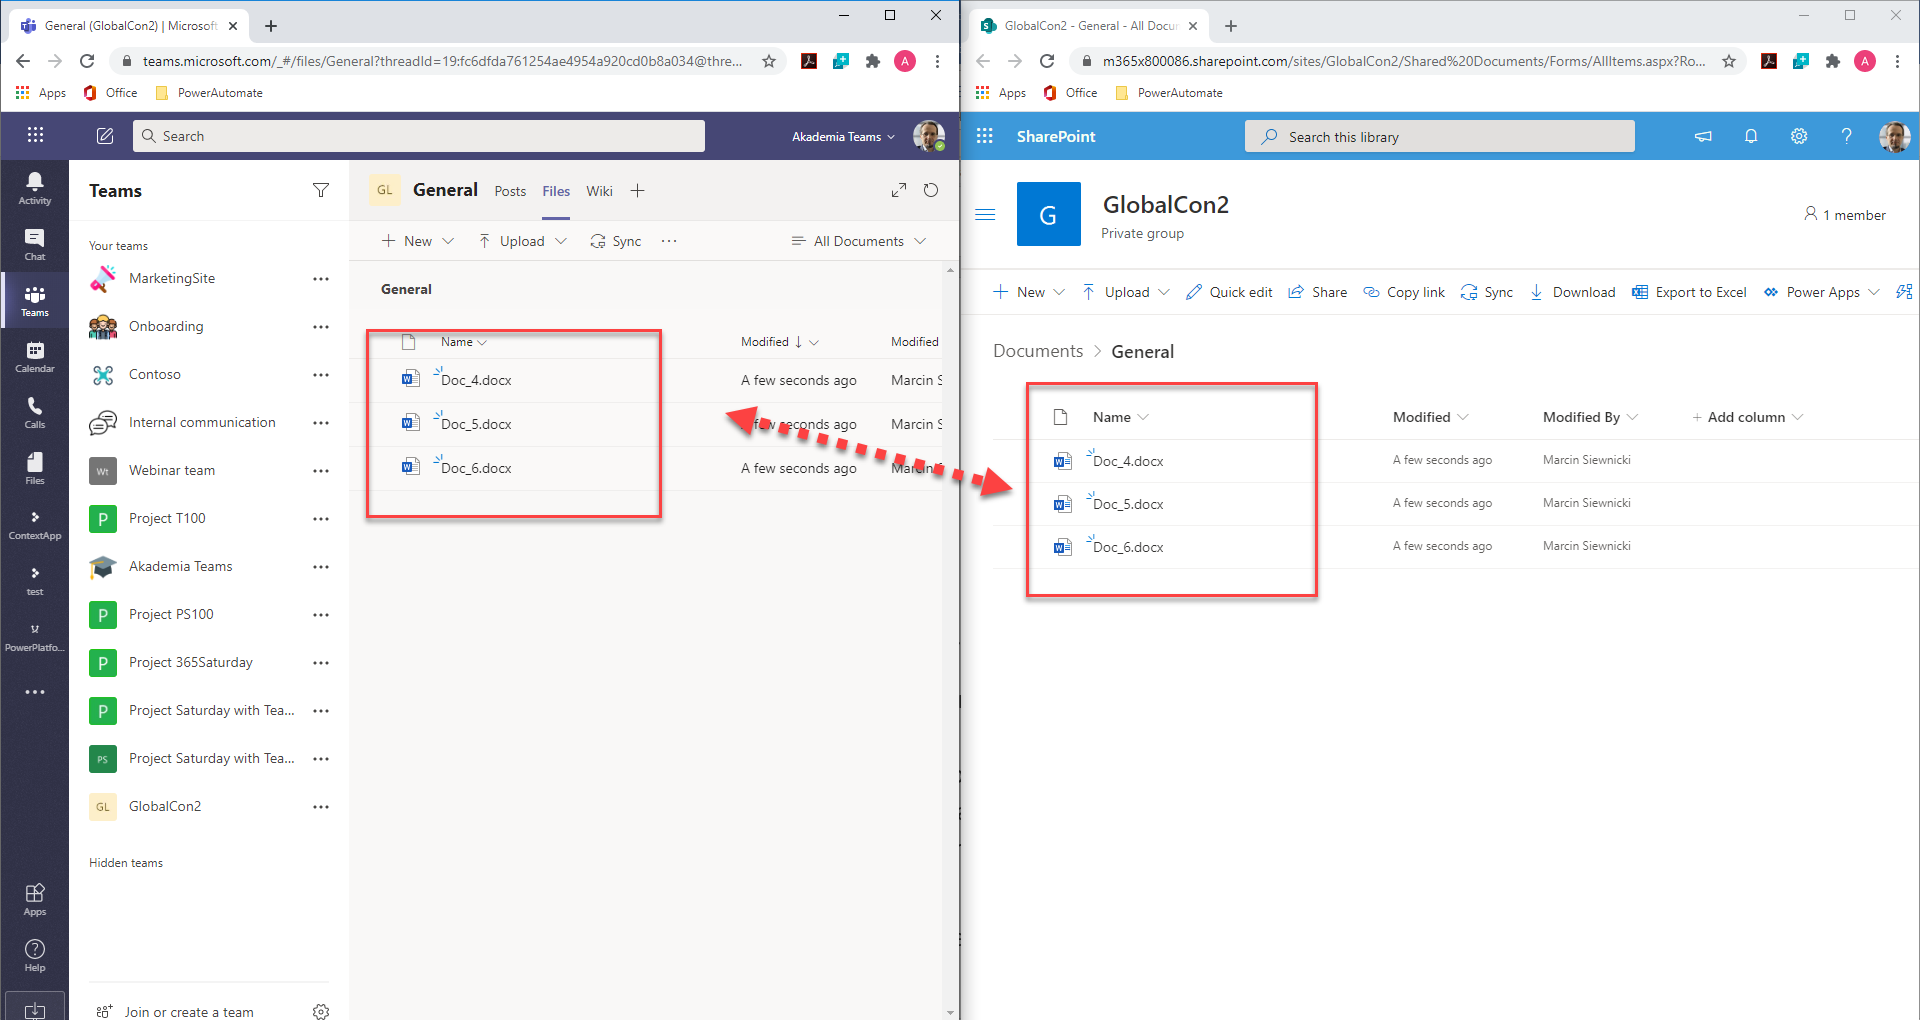
Task: Open PowerPlatform app in Teams sidebar
Action: [35, 636]
